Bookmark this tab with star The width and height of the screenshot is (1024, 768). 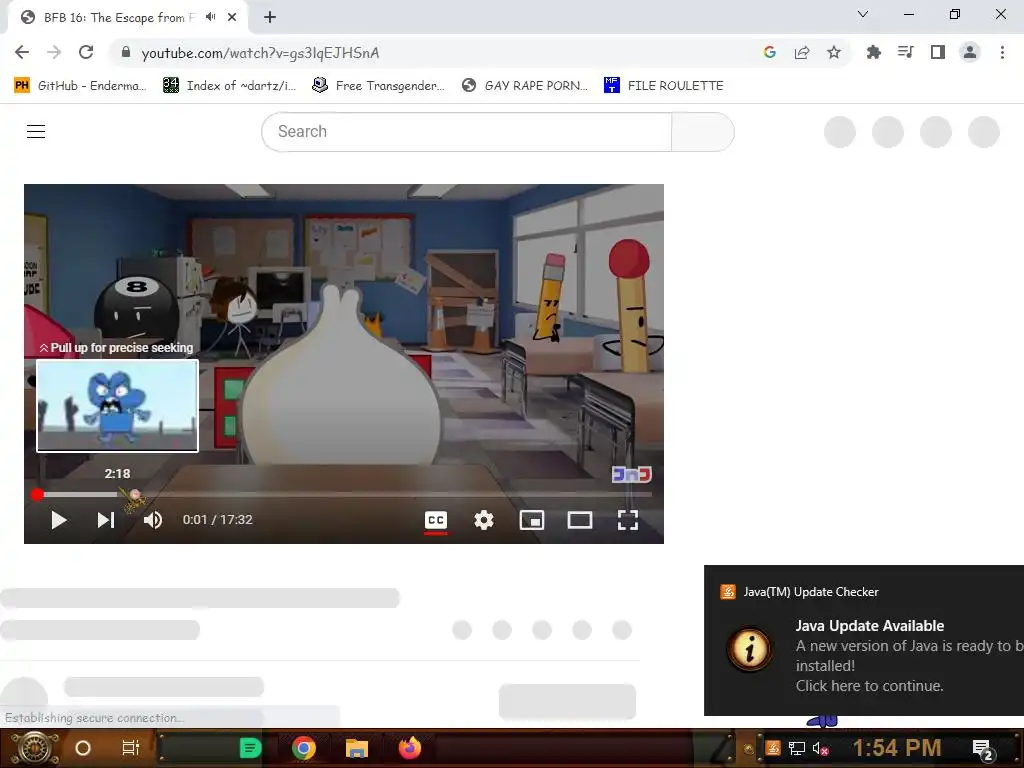tap(834, 52)
